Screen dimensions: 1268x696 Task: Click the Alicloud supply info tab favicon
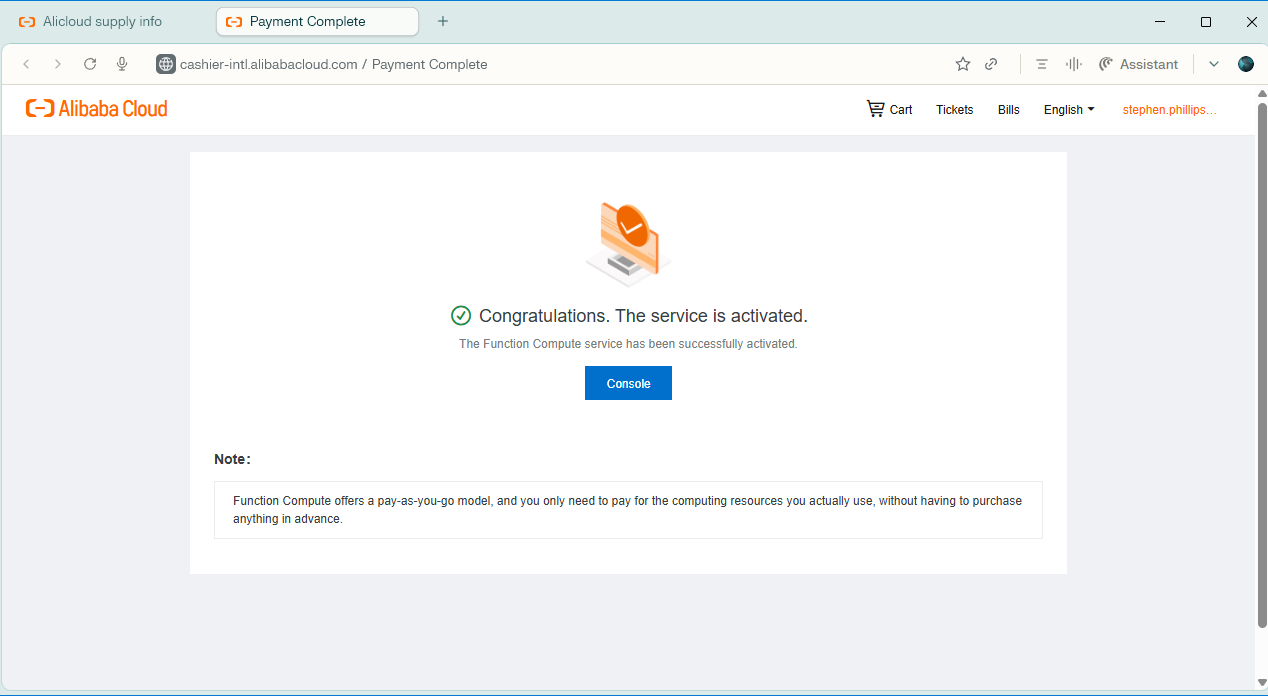click(27, 21)
